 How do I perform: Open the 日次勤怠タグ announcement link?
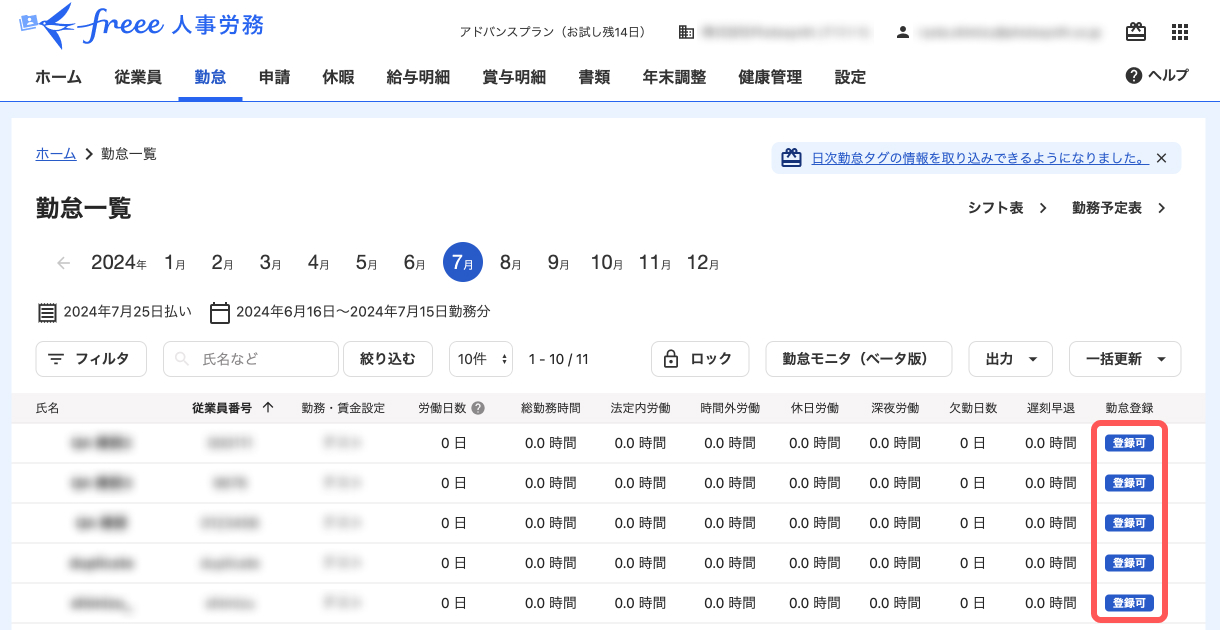[x=979, y=158]
